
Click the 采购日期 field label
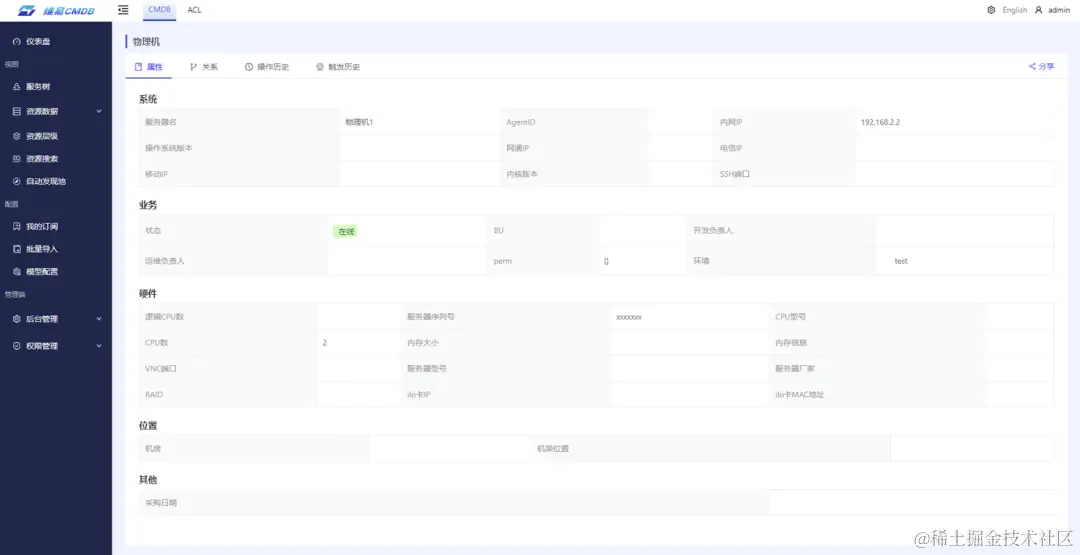[x=161, y=503]
